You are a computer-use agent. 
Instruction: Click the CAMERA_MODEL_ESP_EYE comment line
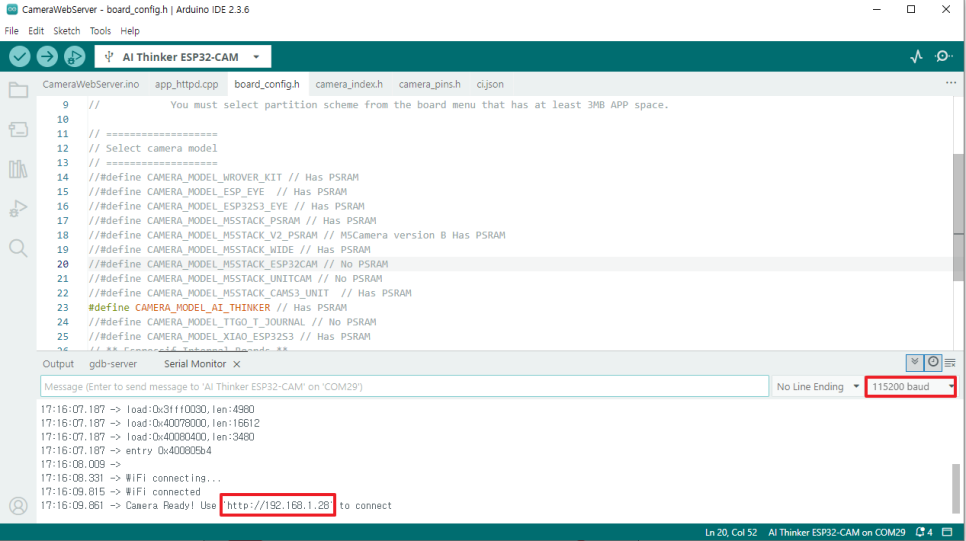point(217,192)
